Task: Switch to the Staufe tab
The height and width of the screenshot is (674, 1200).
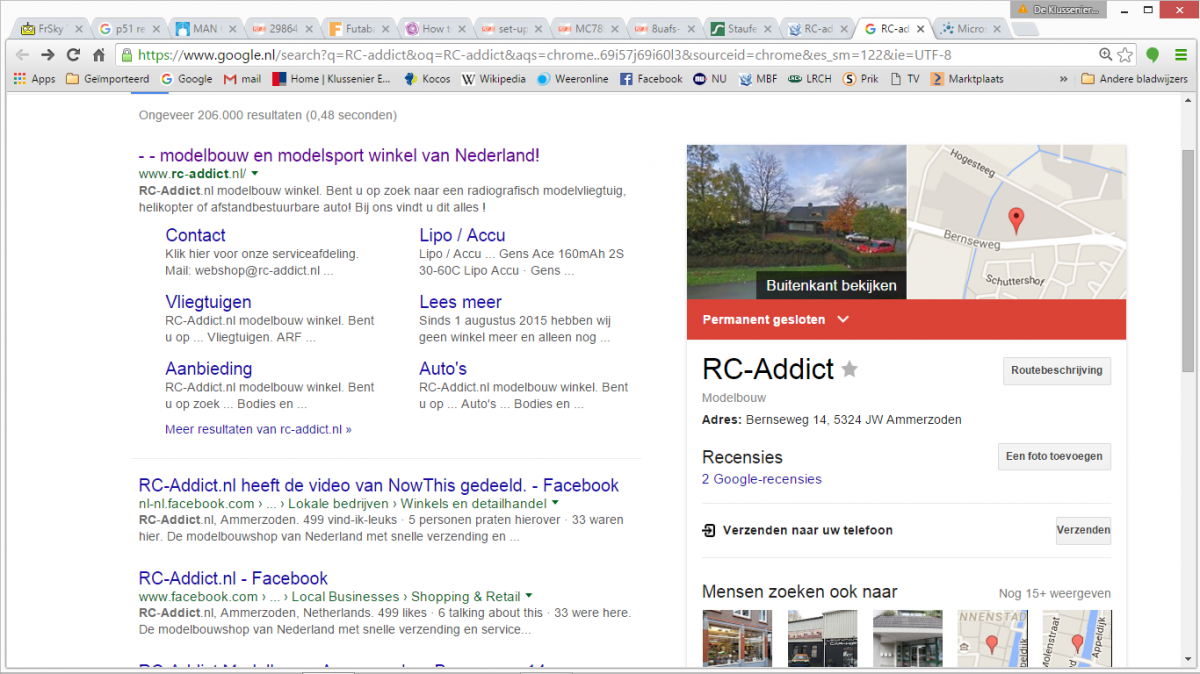Action: pyautogui.click(x=738, y=28)
